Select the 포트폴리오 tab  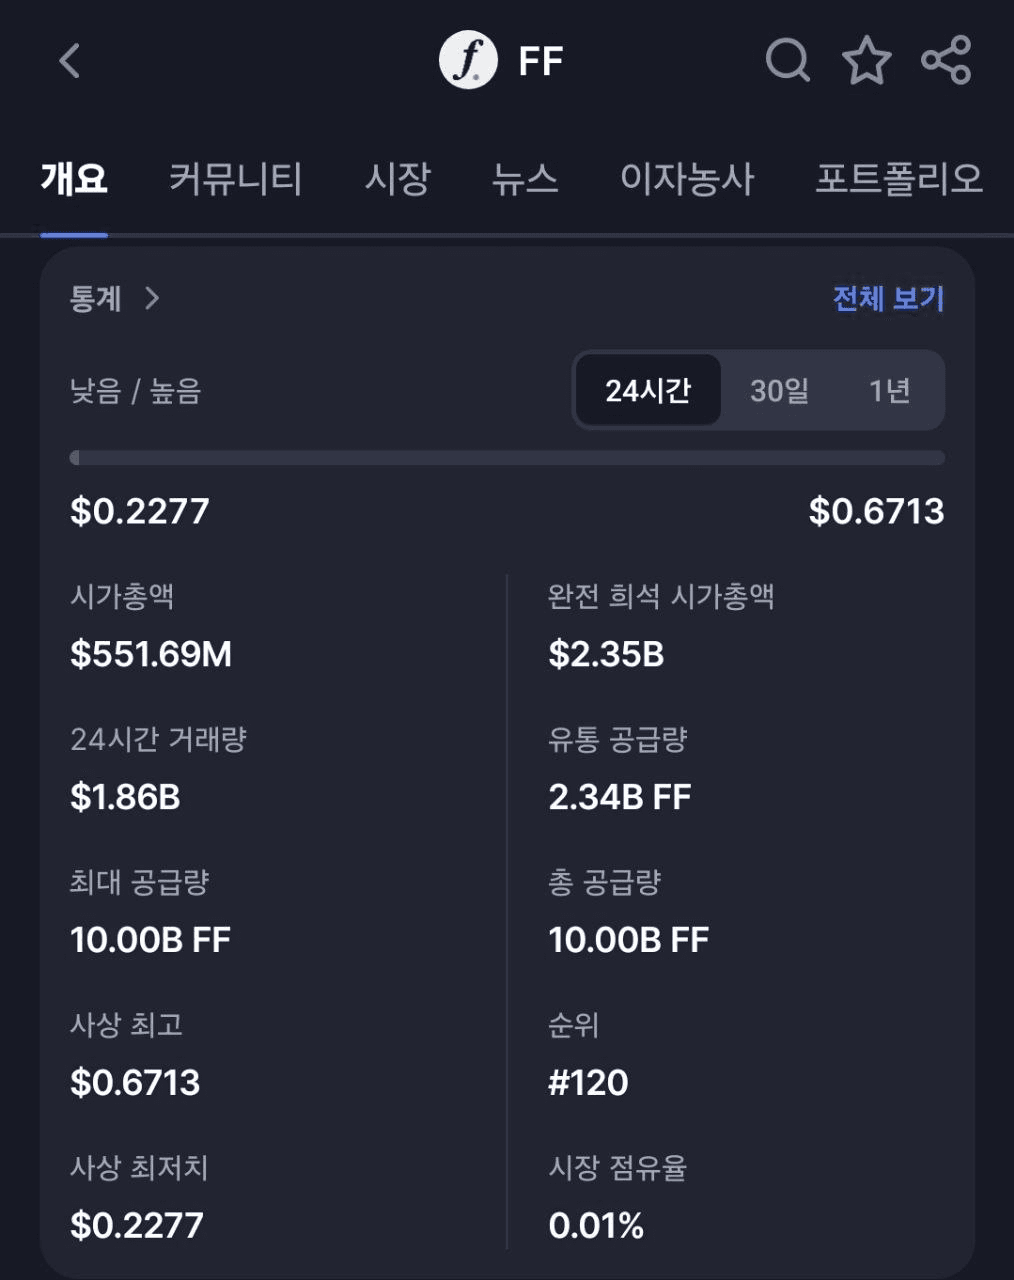point(899,179)
